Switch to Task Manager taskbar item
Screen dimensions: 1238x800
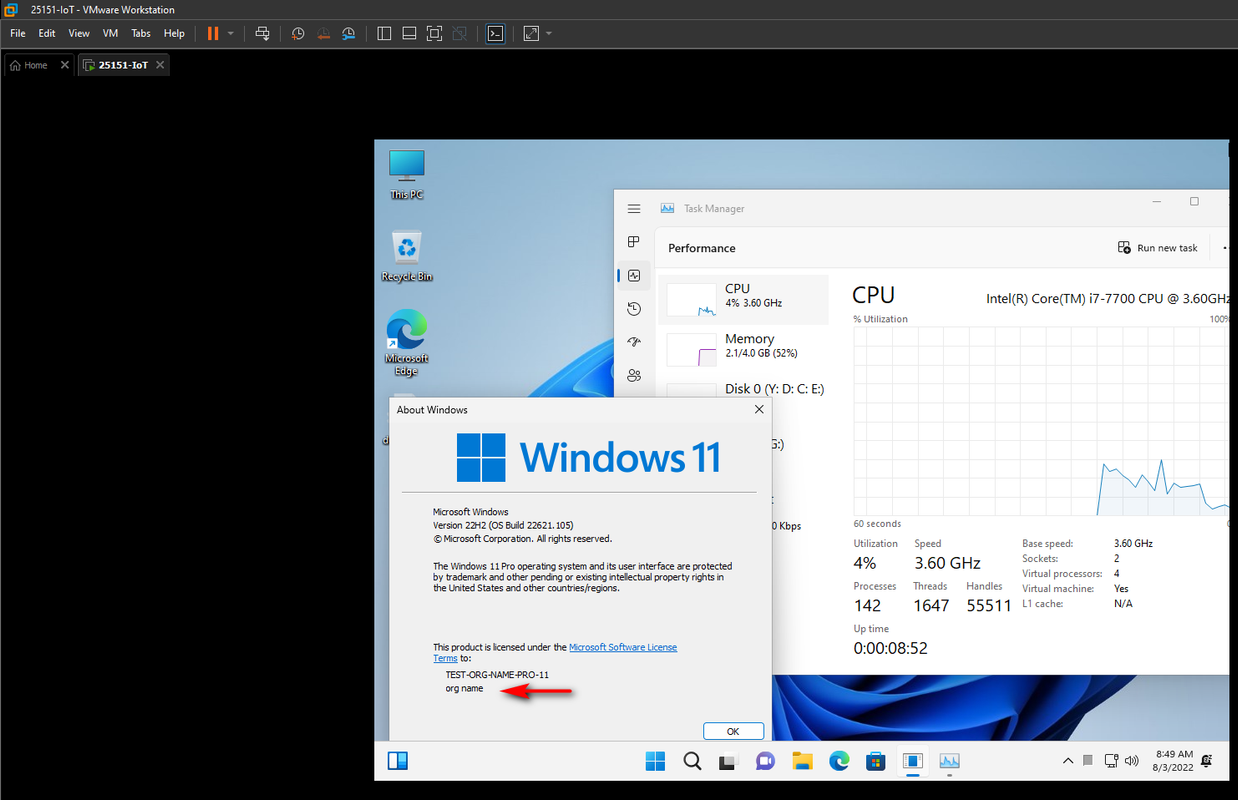[x=949, y=761]
